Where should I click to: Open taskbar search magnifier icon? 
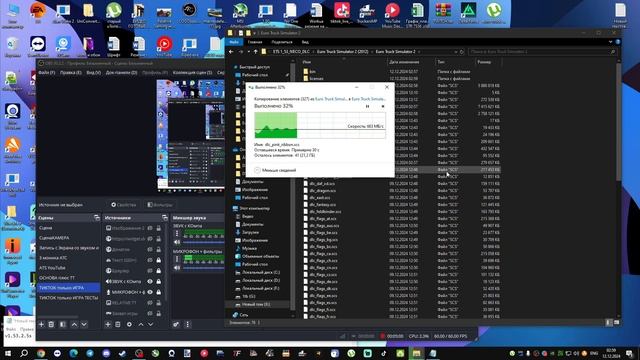click(x=24, y=353)
